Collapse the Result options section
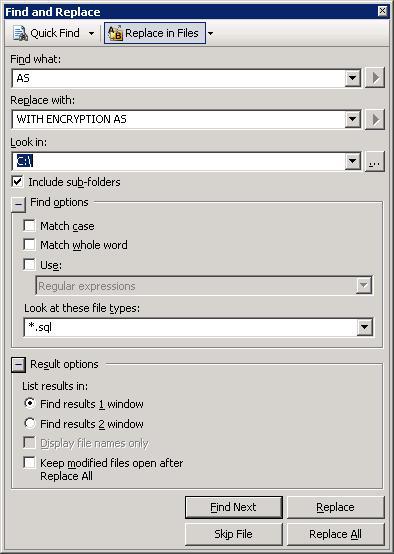This screenshot has width=394, height=554. (x=18, y=365)
